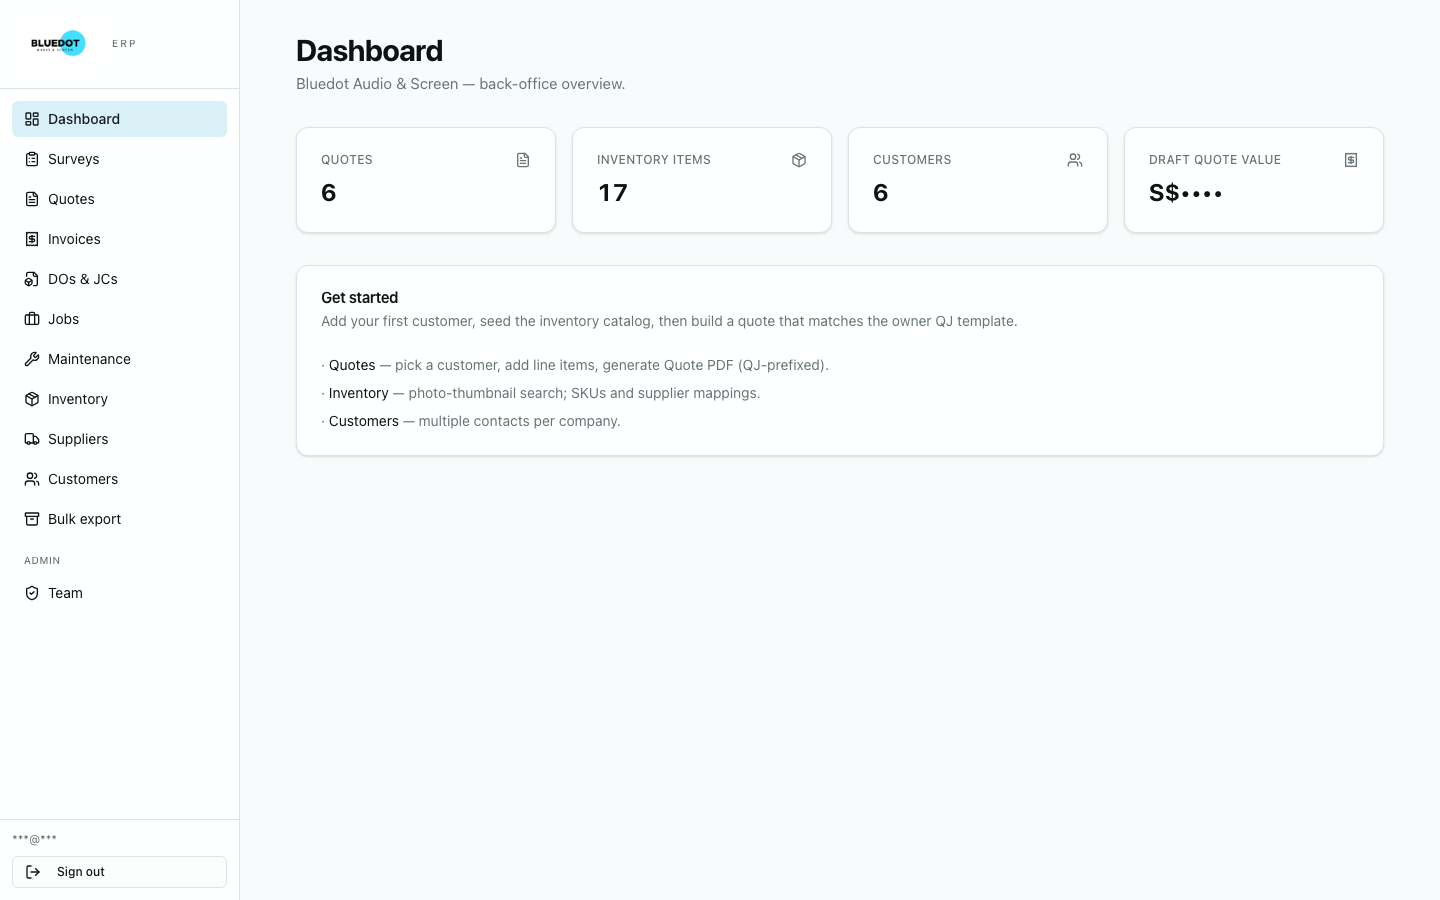Screen dimensions: 1440x900
Task: Click the masked draft quote value S$••••
Action: 1186,193
